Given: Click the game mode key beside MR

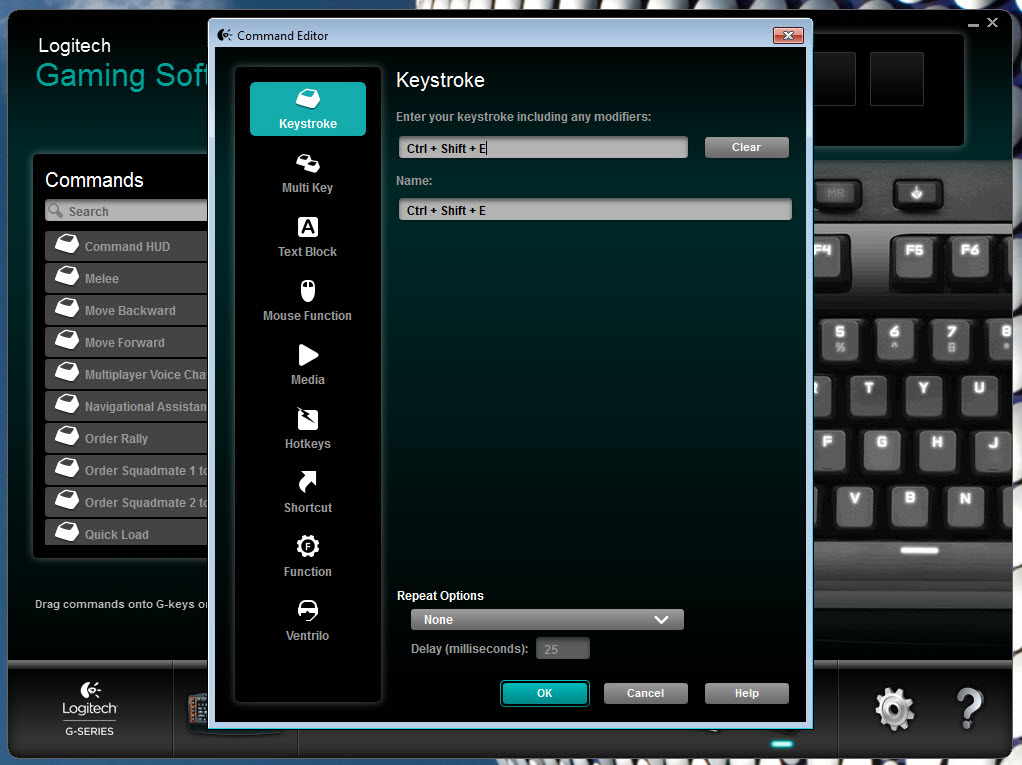Looking at the screenshot, I should (x=917, y=194).
